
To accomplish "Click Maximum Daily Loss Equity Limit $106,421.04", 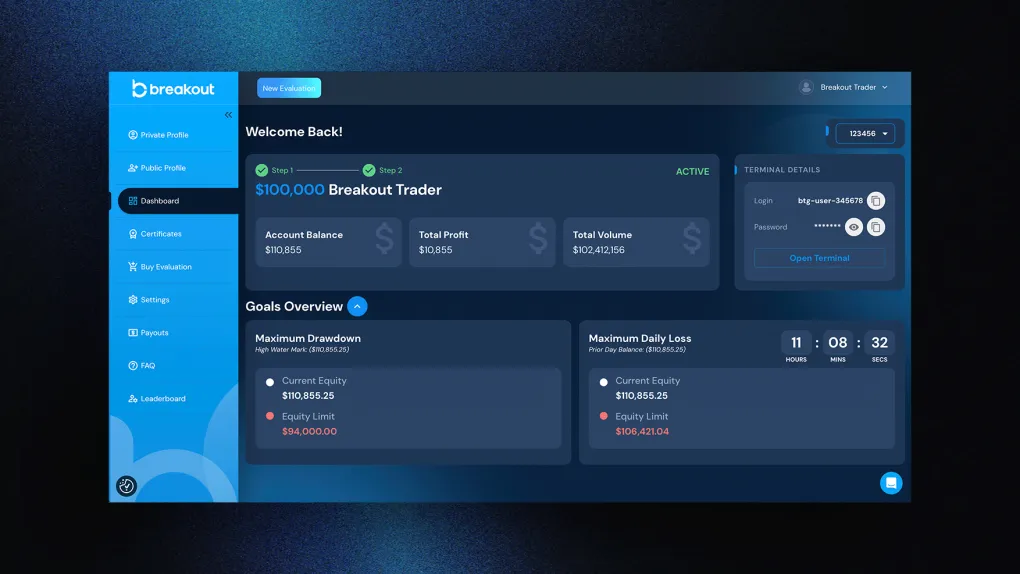I will click(x=642, y=431).
